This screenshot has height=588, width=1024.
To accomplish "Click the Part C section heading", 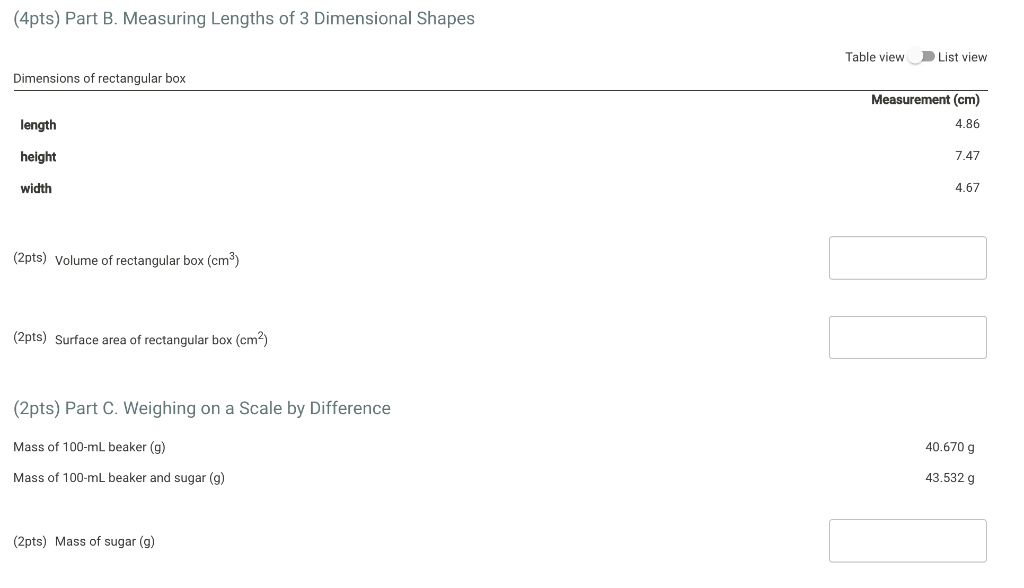I will pos(201,408).
